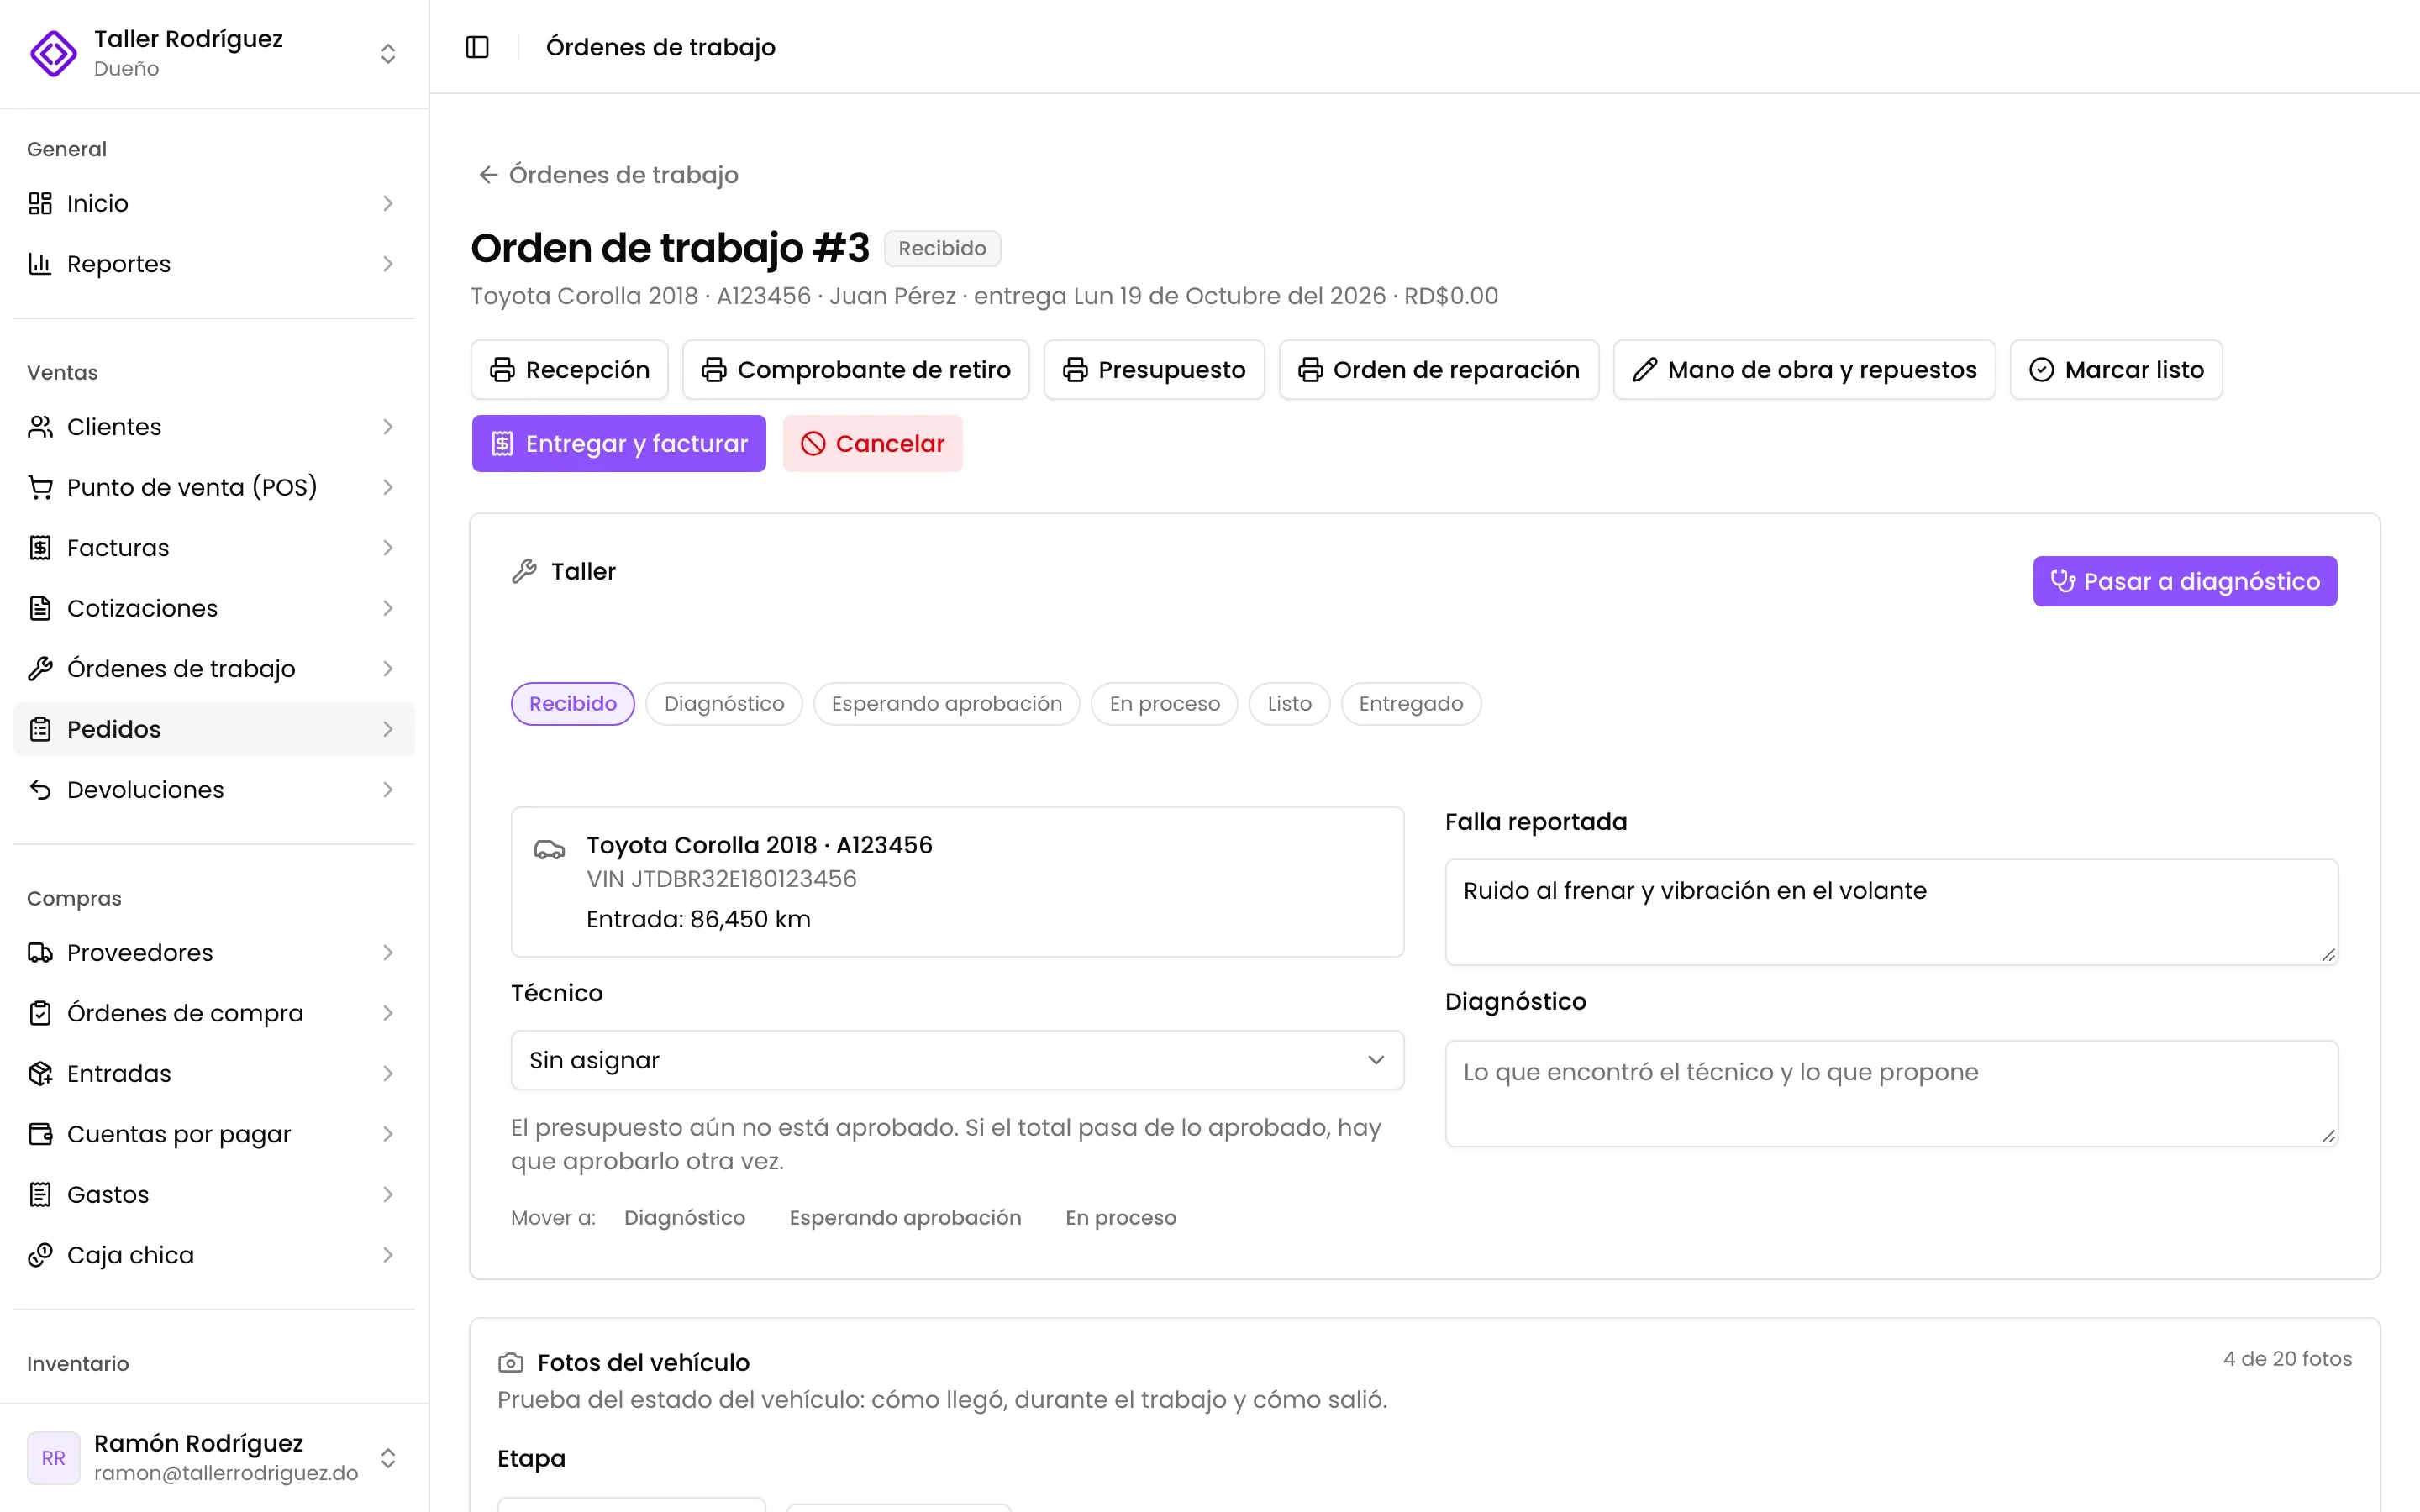Click the Órdenes de compra clipboard icon
This screenshot has height=1512, width=2420.
point(40,1013)
